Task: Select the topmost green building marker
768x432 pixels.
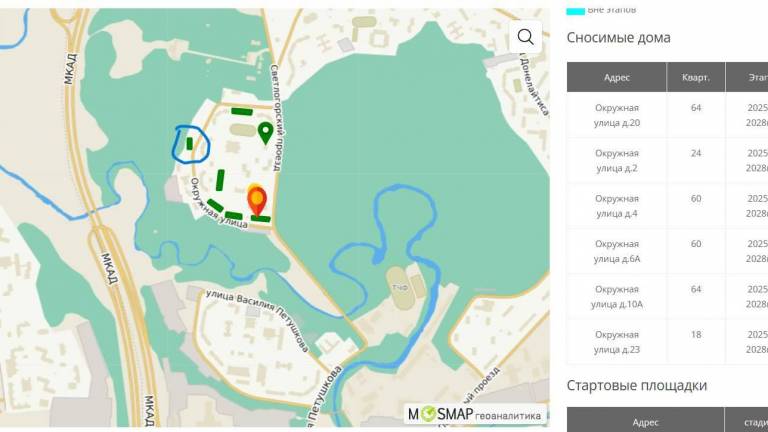Action: [x=242, y=111]
